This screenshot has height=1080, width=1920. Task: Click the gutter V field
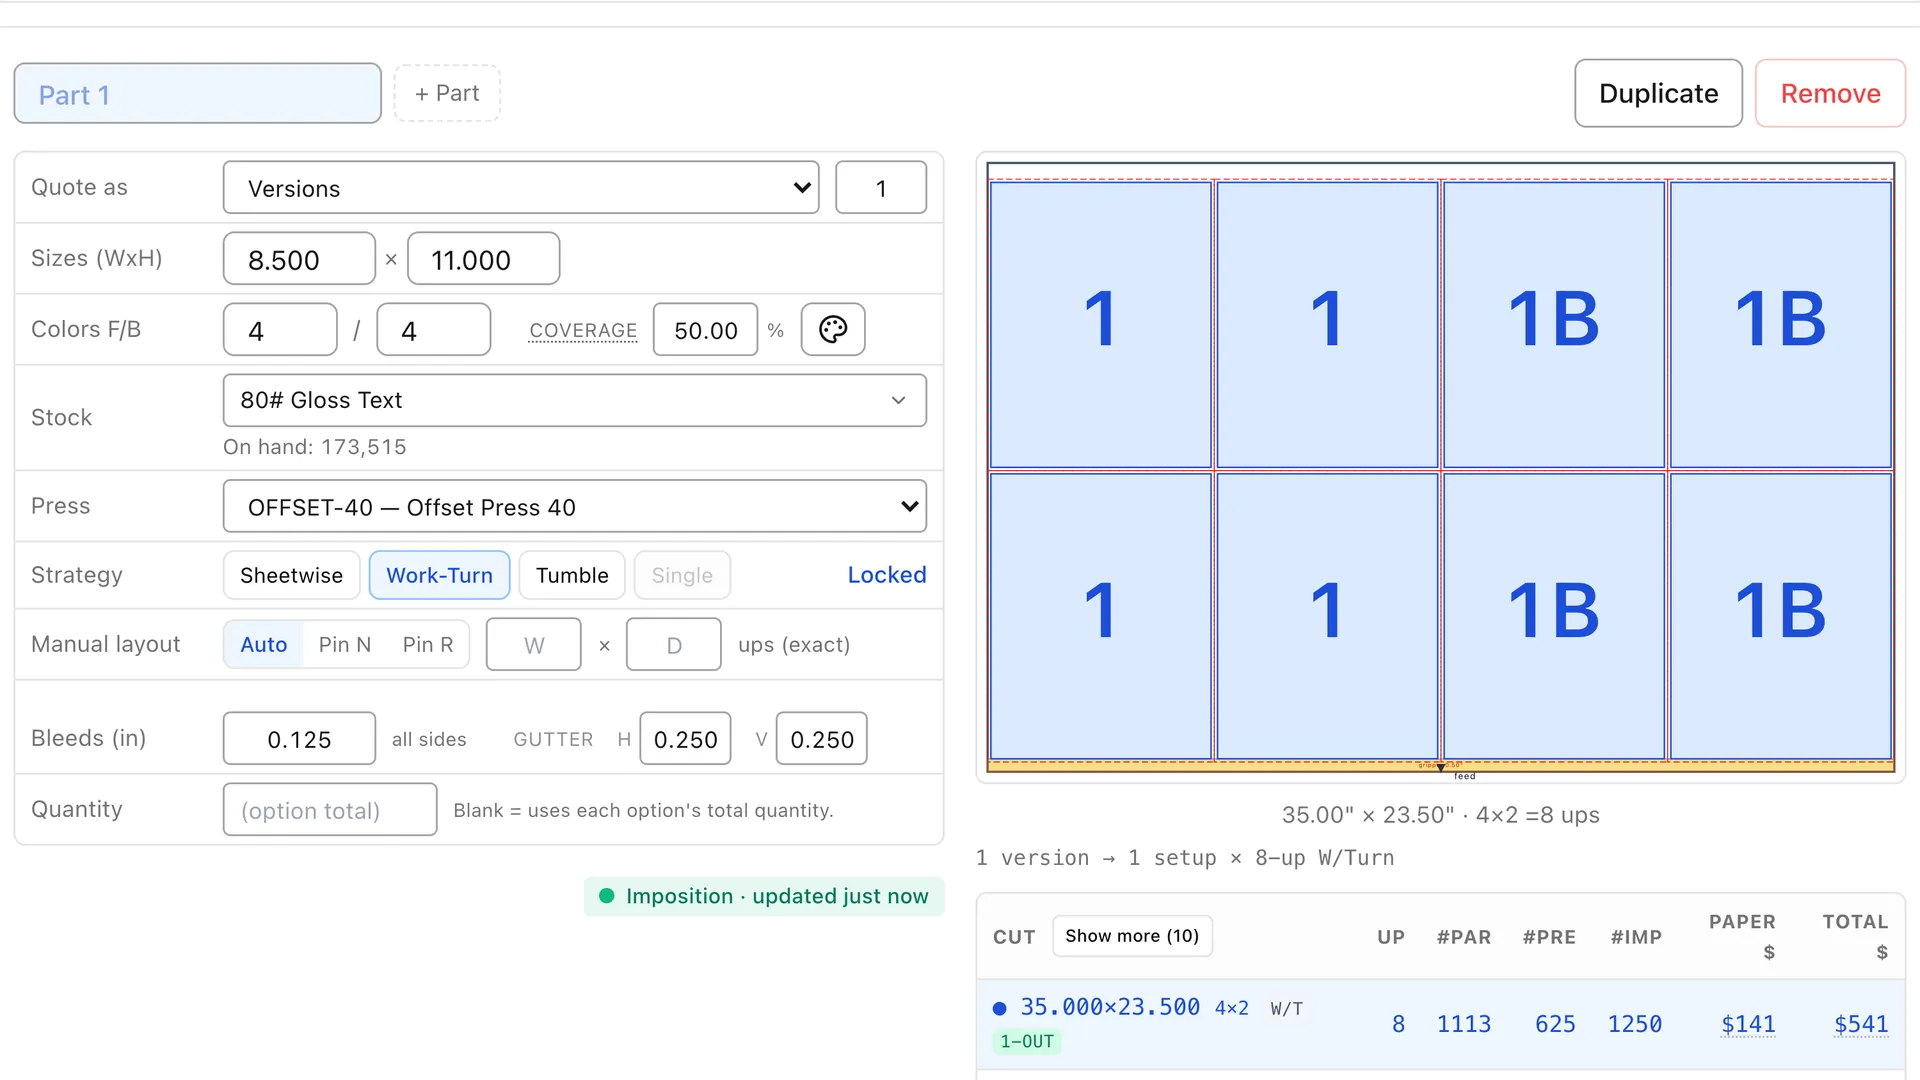point(821,739)
